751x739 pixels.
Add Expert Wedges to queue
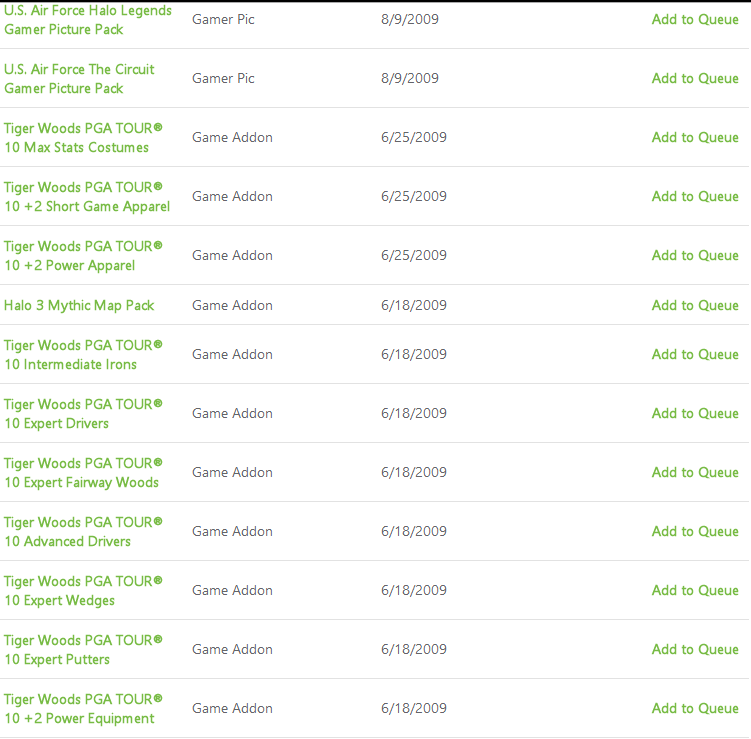(695, 590)
